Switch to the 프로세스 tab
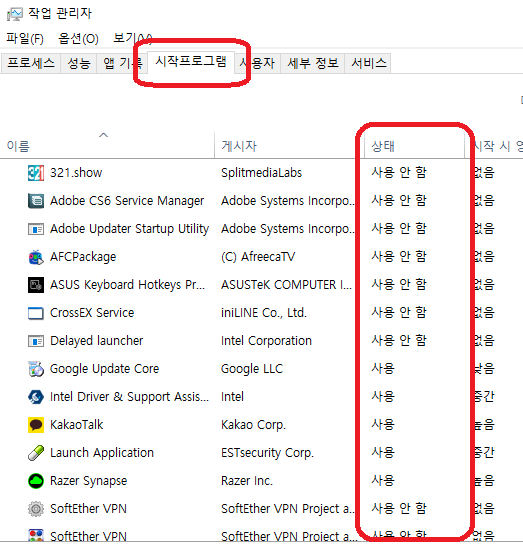Screen dimensions: 523x552 pos(31,63)
